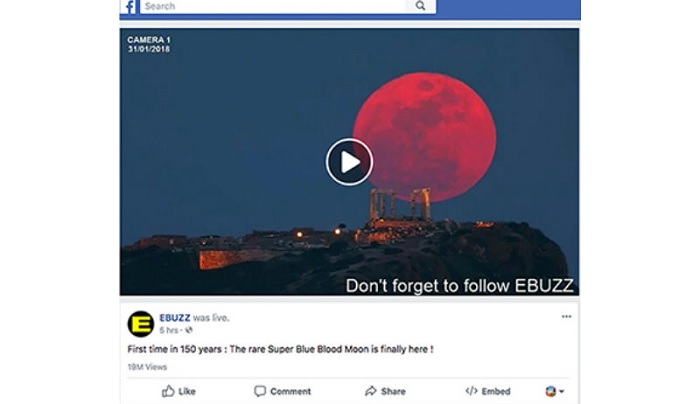Click the Facebook logo icon
The image size is (700, 404).
[x=130, y=7]
